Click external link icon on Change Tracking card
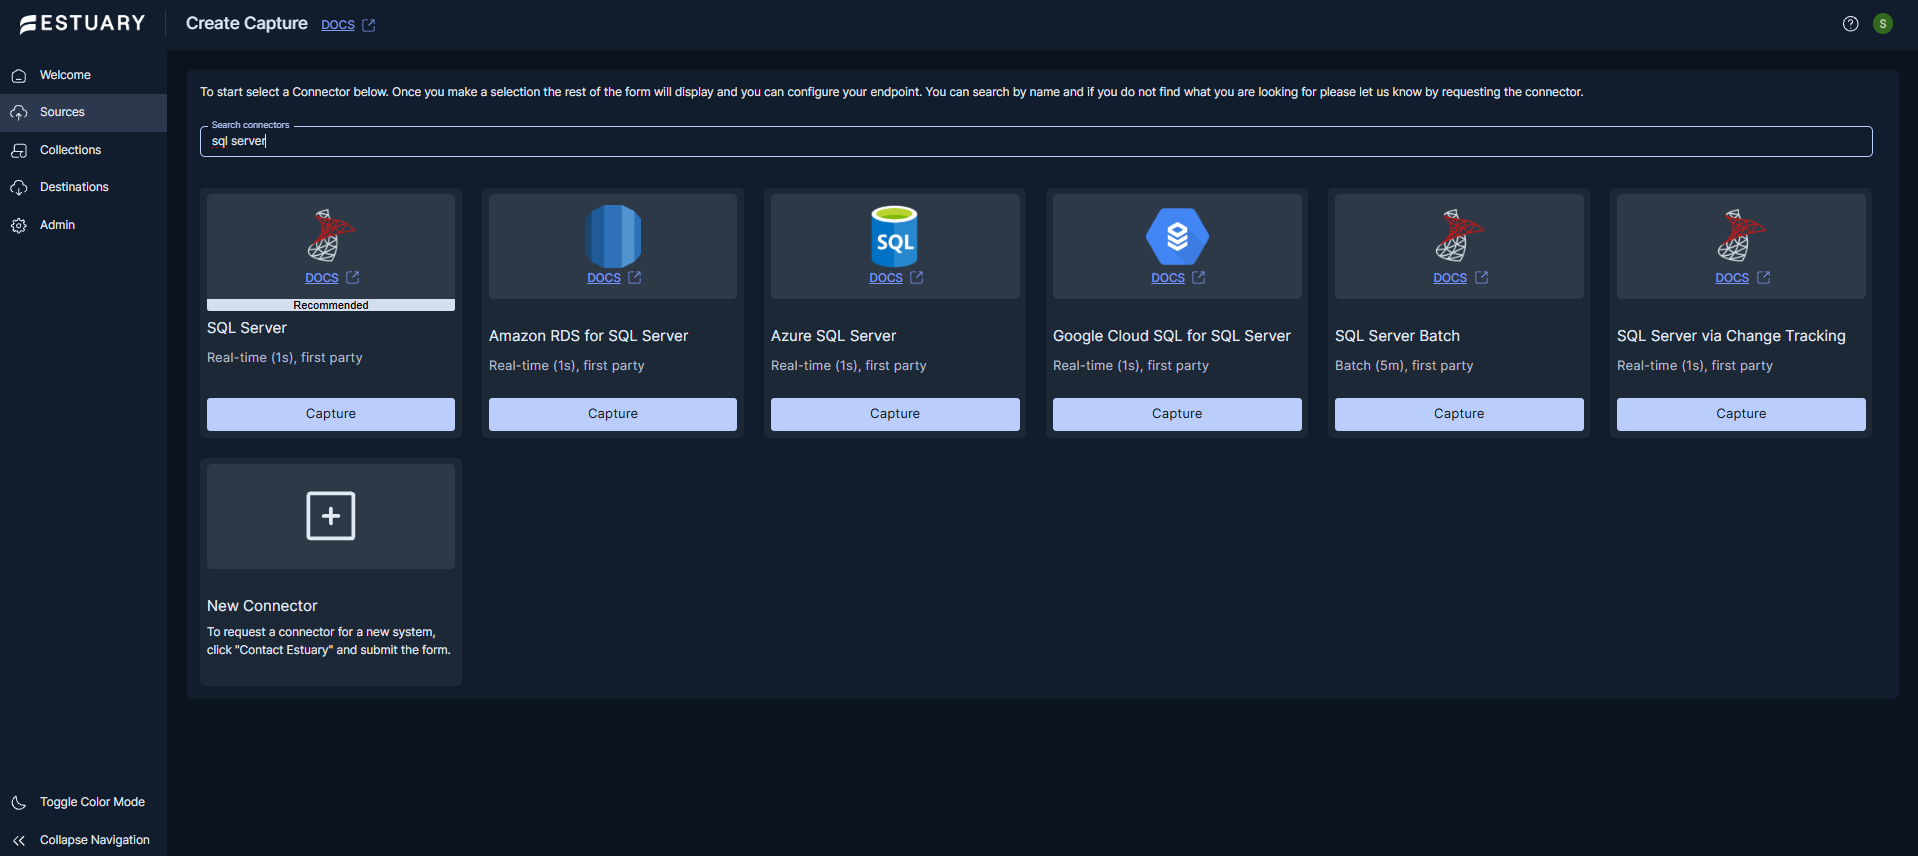Viewport: 1918px width, 856px height. point(1764,278)
